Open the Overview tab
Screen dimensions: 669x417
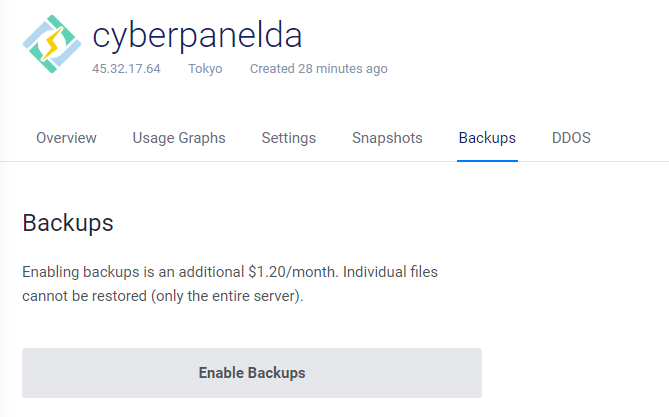click(x=66, y=138)
